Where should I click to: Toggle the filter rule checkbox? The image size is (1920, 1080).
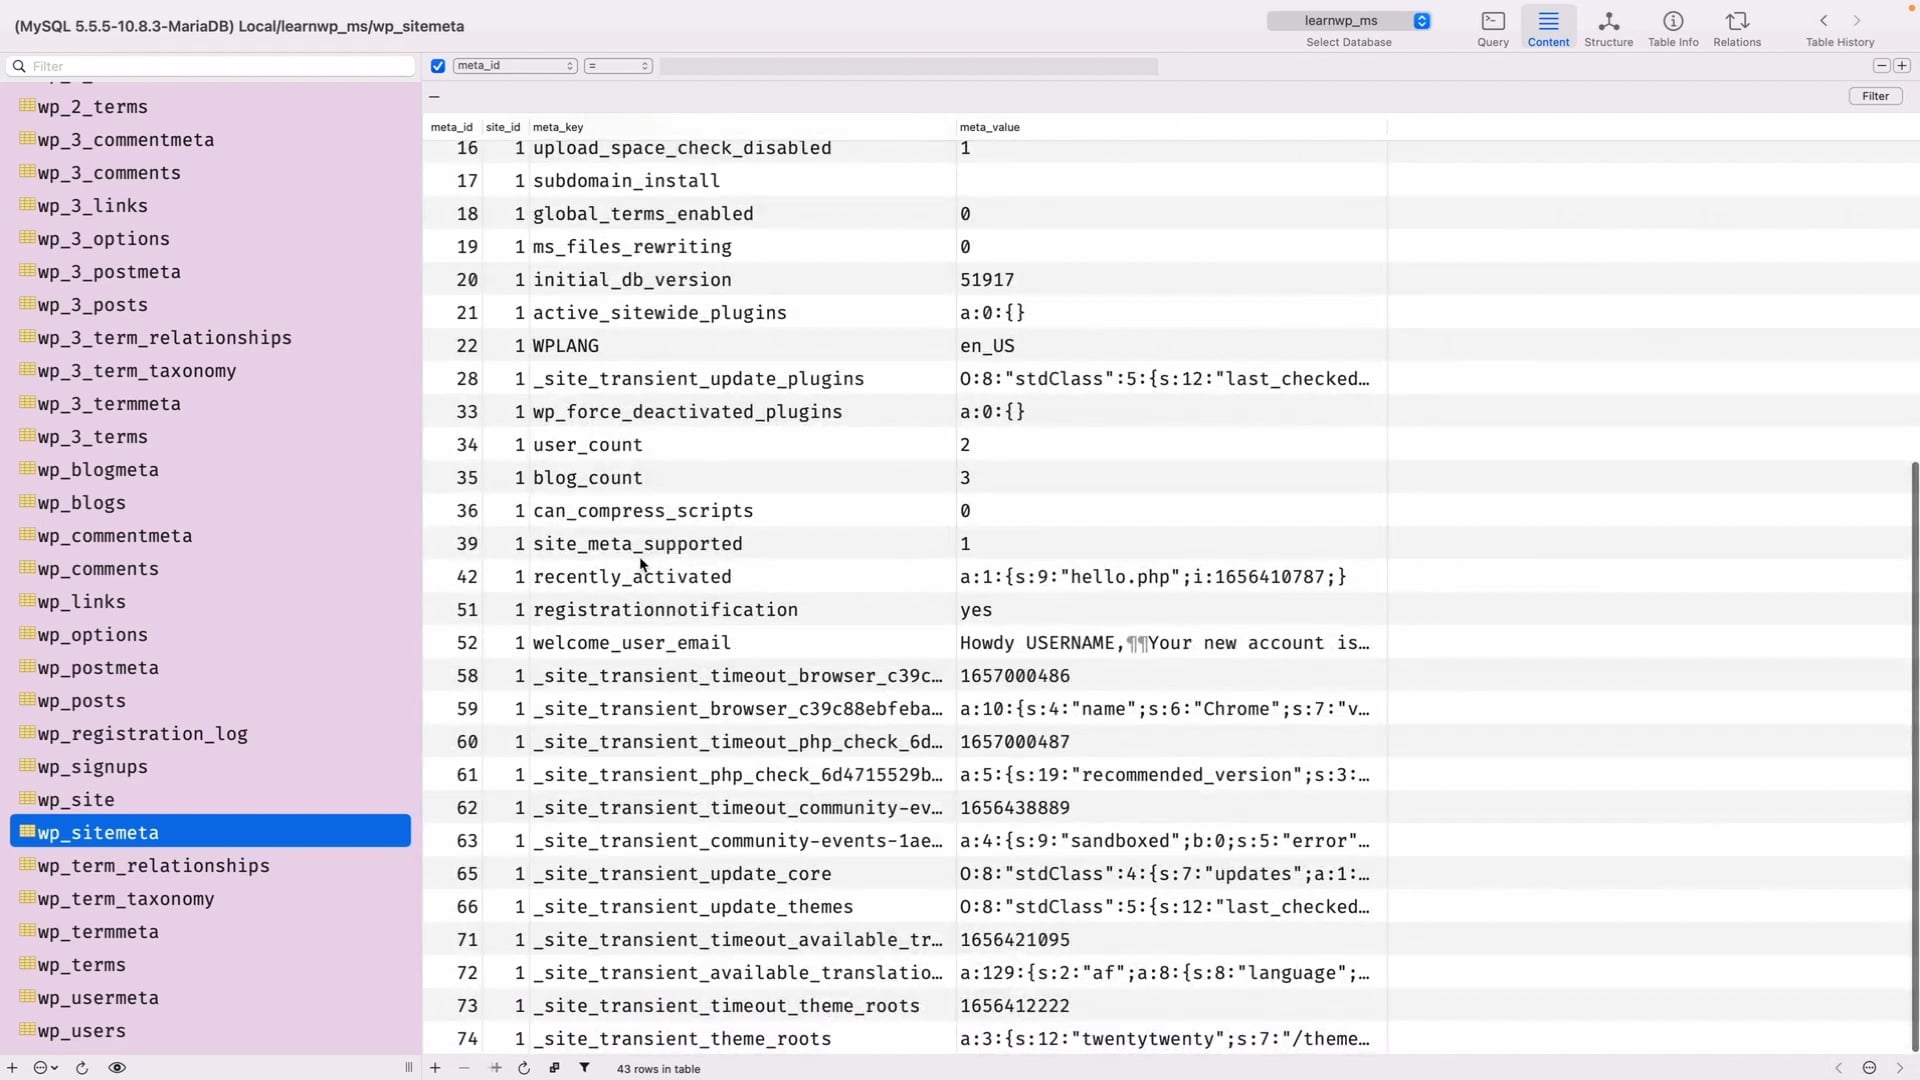tap(438, 65)
